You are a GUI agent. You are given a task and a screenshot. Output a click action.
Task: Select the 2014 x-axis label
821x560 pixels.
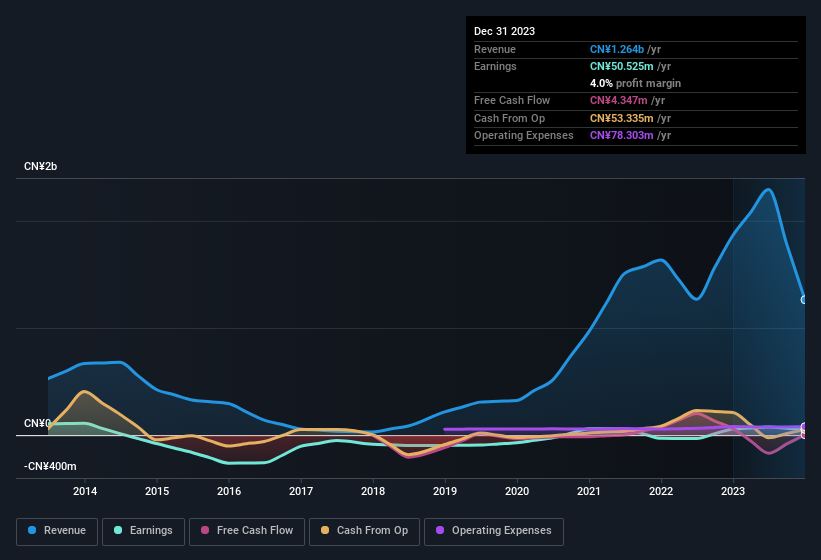85,491
